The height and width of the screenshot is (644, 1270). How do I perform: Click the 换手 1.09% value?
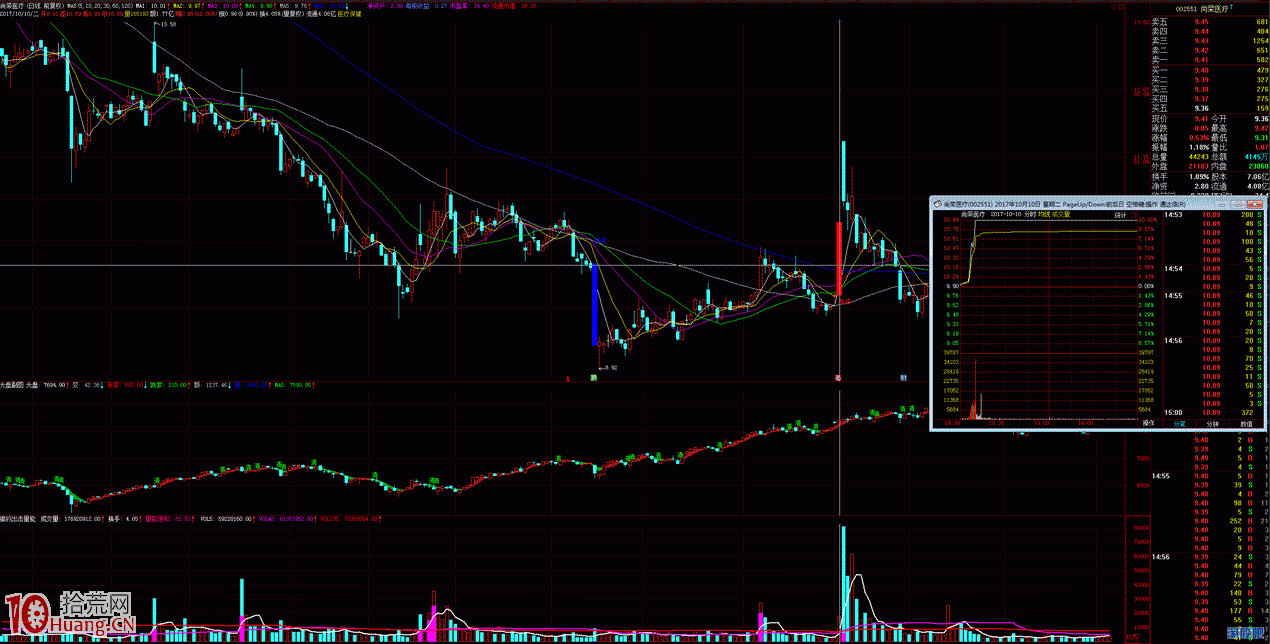point(1199,177)
